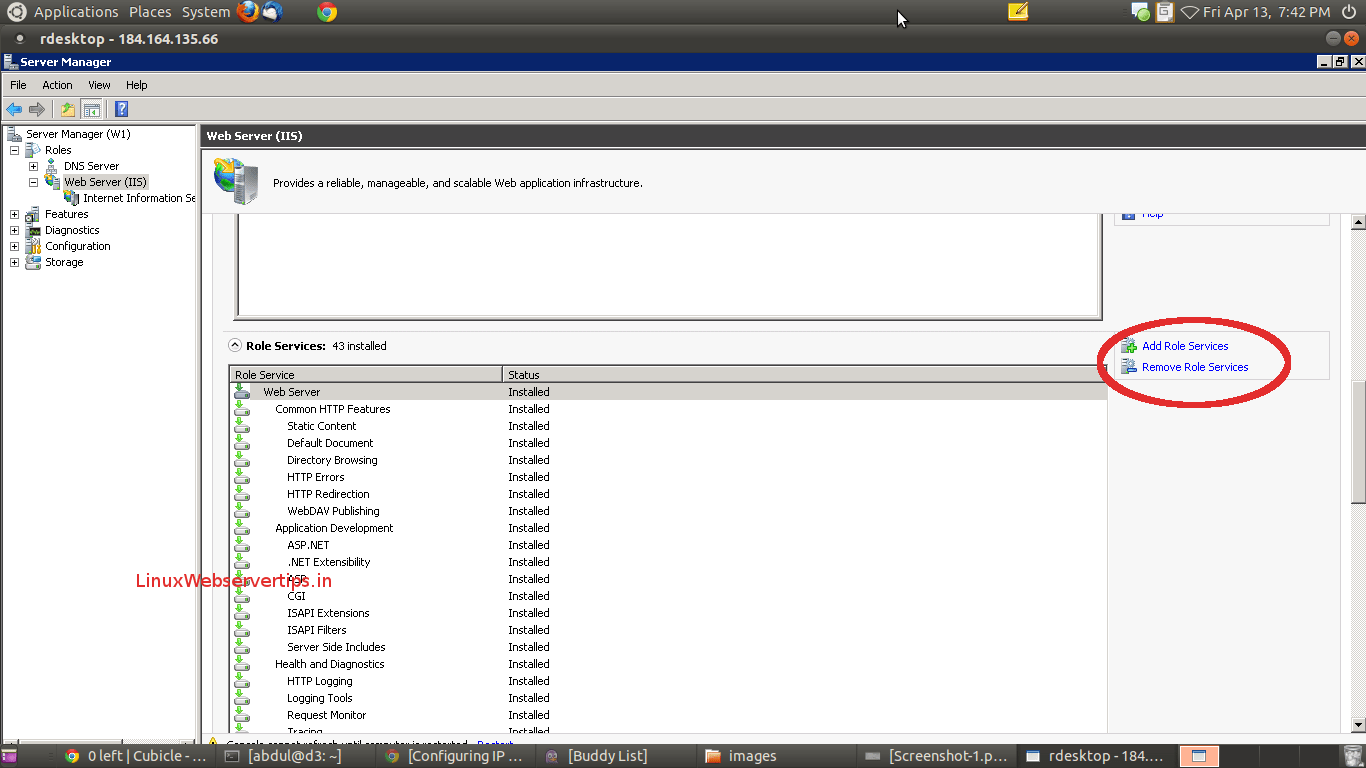
Task: Open the Applications menu in Ubuntu panel
Action: (x=76, y=12)
